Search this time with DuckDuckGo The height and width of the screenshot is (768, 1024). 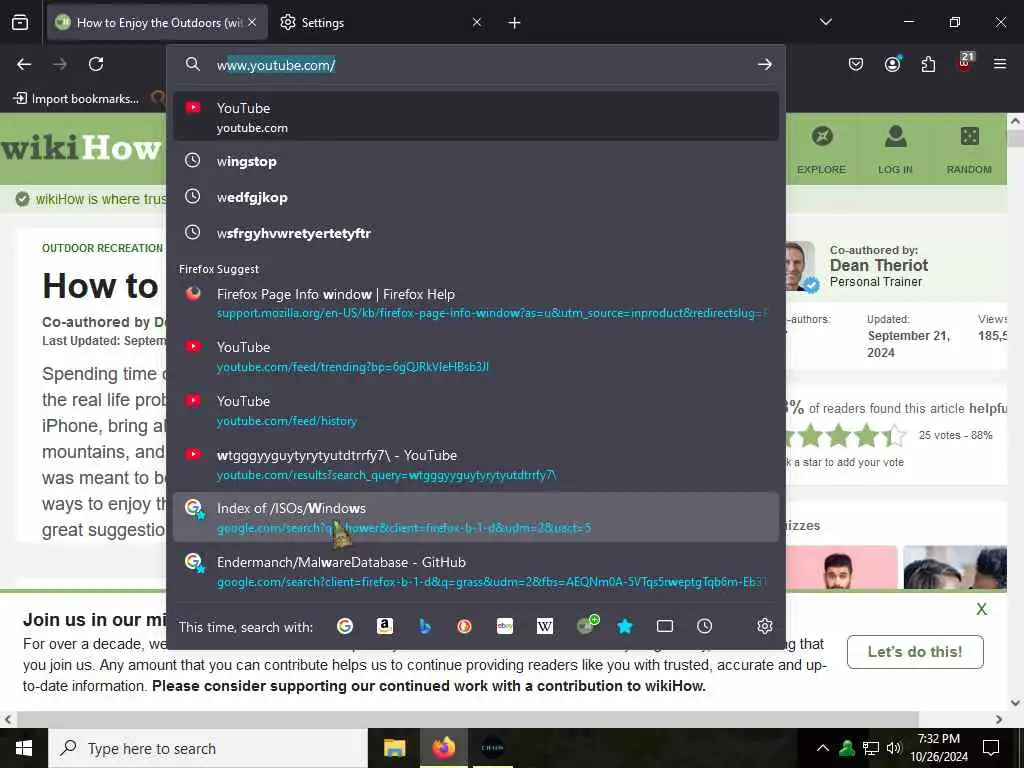(464, 626)
